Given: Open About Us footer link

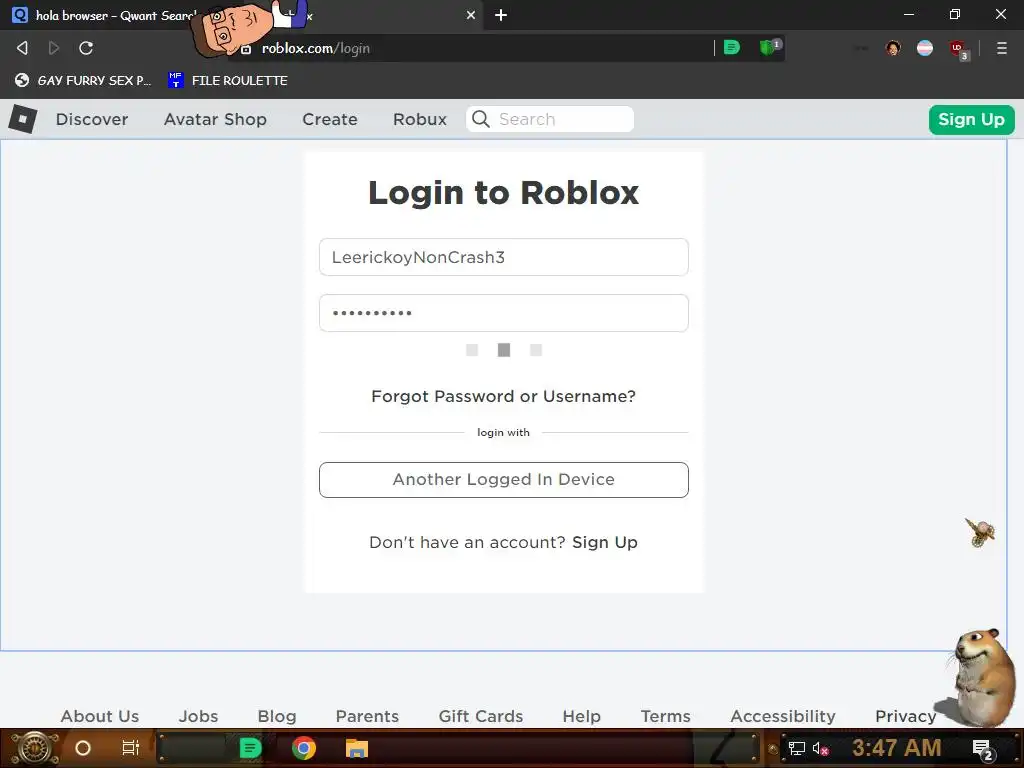Looking at the screenshot, I should click(100, 716).
